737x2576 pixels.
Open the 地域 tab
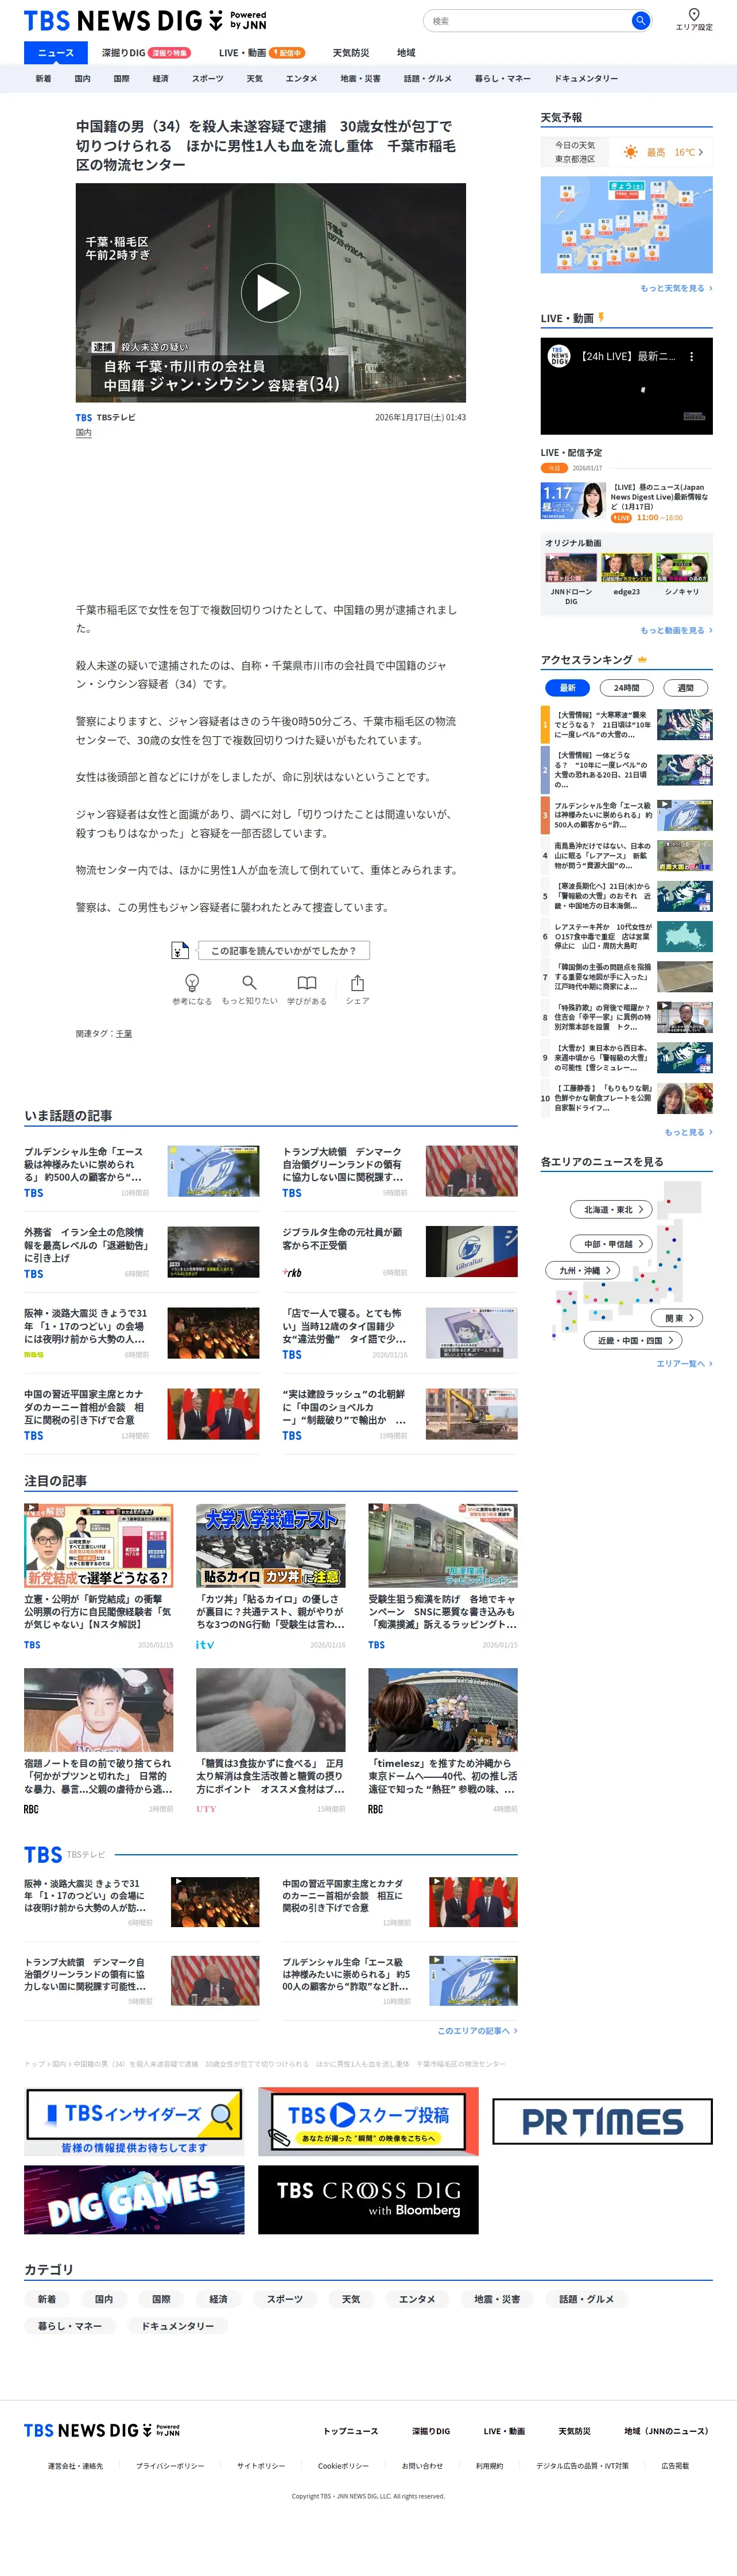point(406,53)
